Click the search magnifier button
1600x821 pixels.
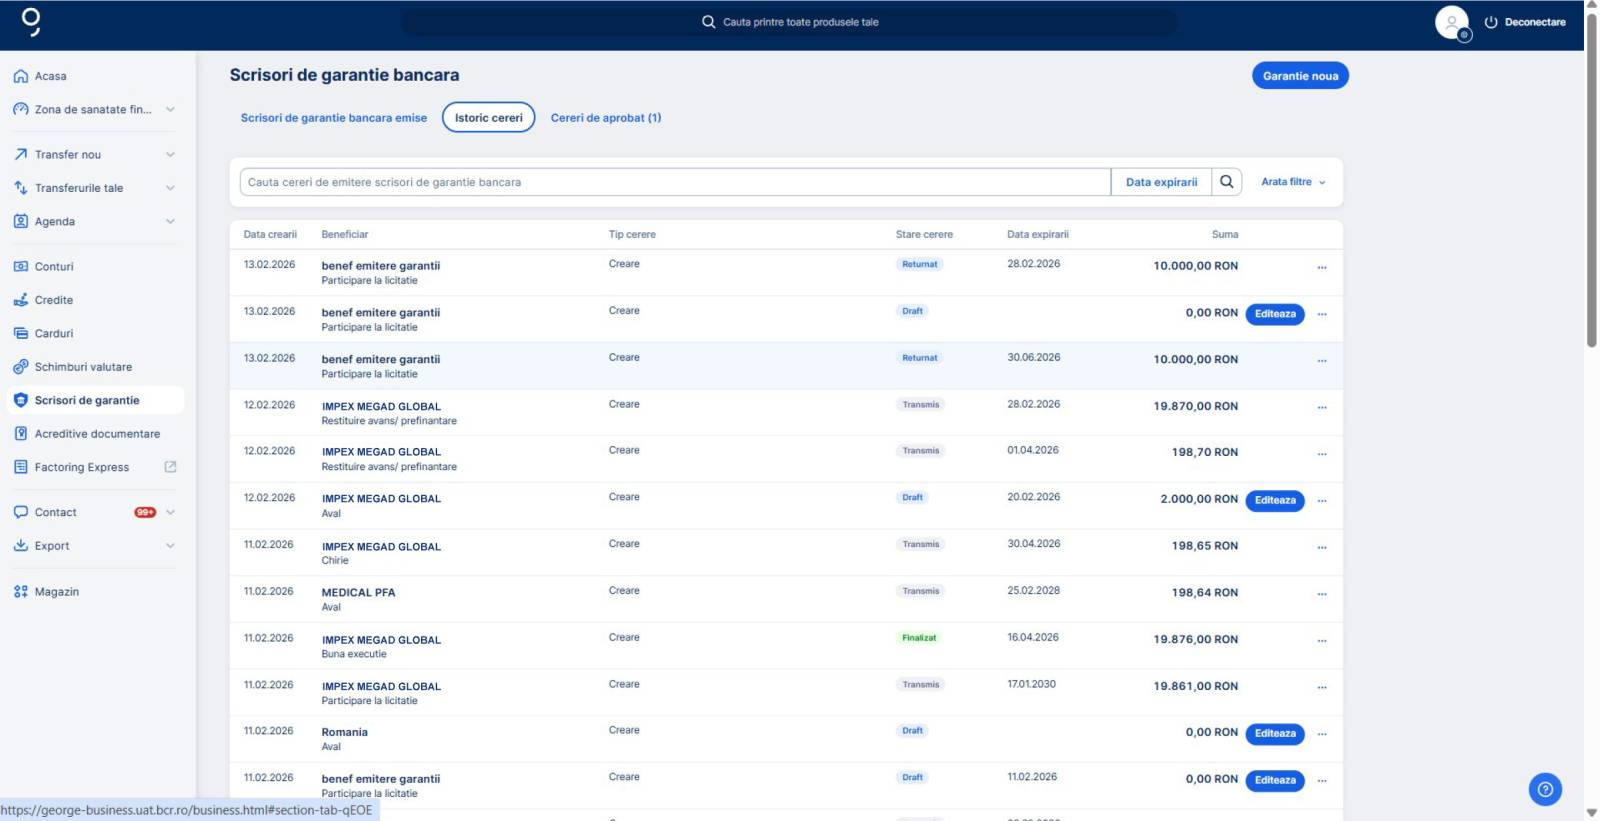click(x=1226, y=182)
